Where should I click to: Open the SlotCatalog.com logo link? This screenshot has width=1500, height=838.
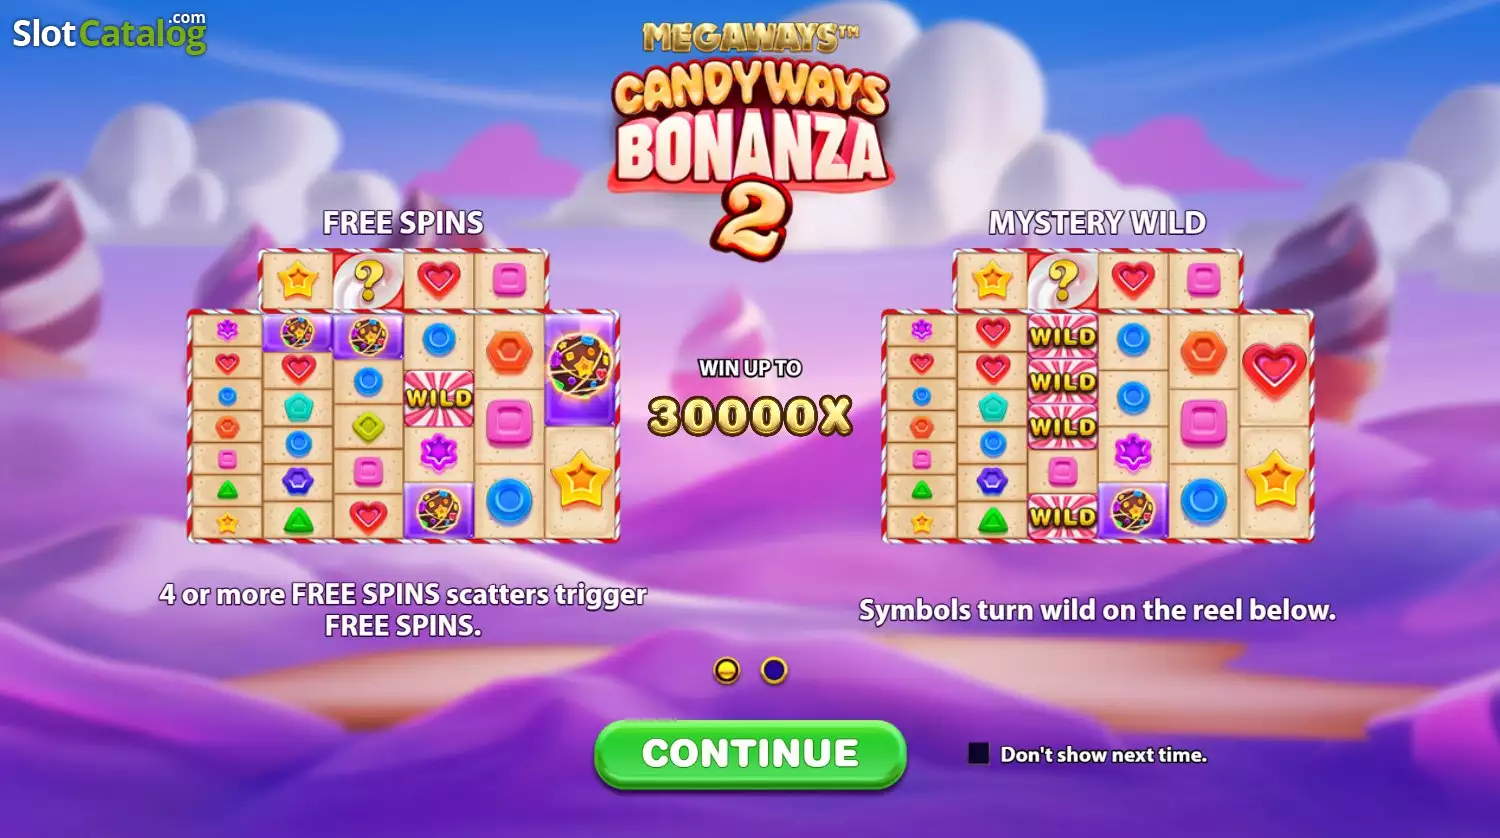pos(109,32)
